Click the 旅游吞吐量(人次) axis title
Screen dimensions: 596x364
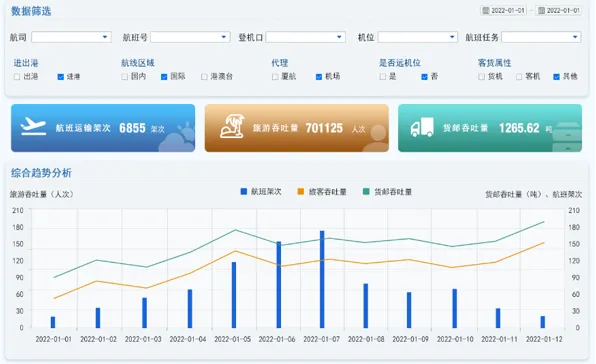[41, 194]
